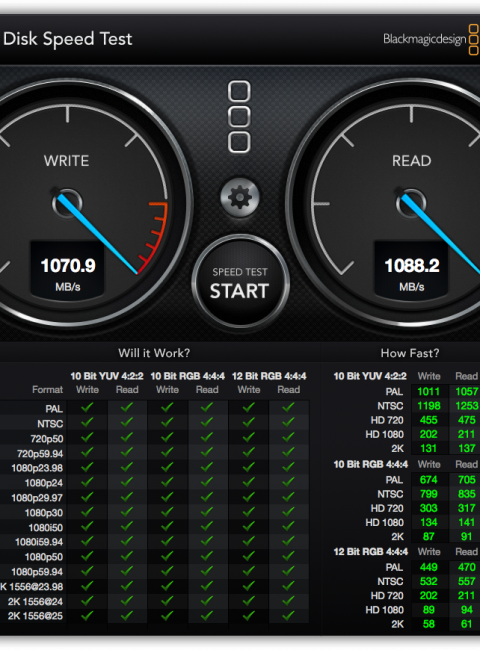Click the How Fast? heading
Screen dimensions: 480x650
(x=410, y=353)
